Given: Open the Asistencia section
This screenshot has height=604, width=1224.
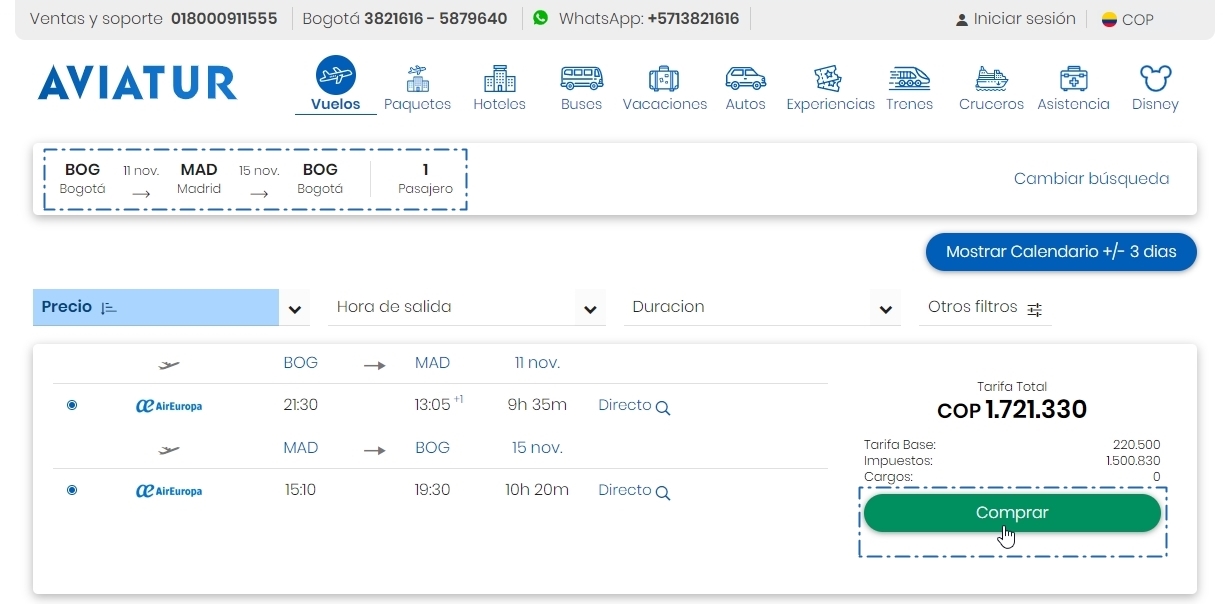Looking at the screenshot, I should pyautogui.click(x=1073, y=88).
